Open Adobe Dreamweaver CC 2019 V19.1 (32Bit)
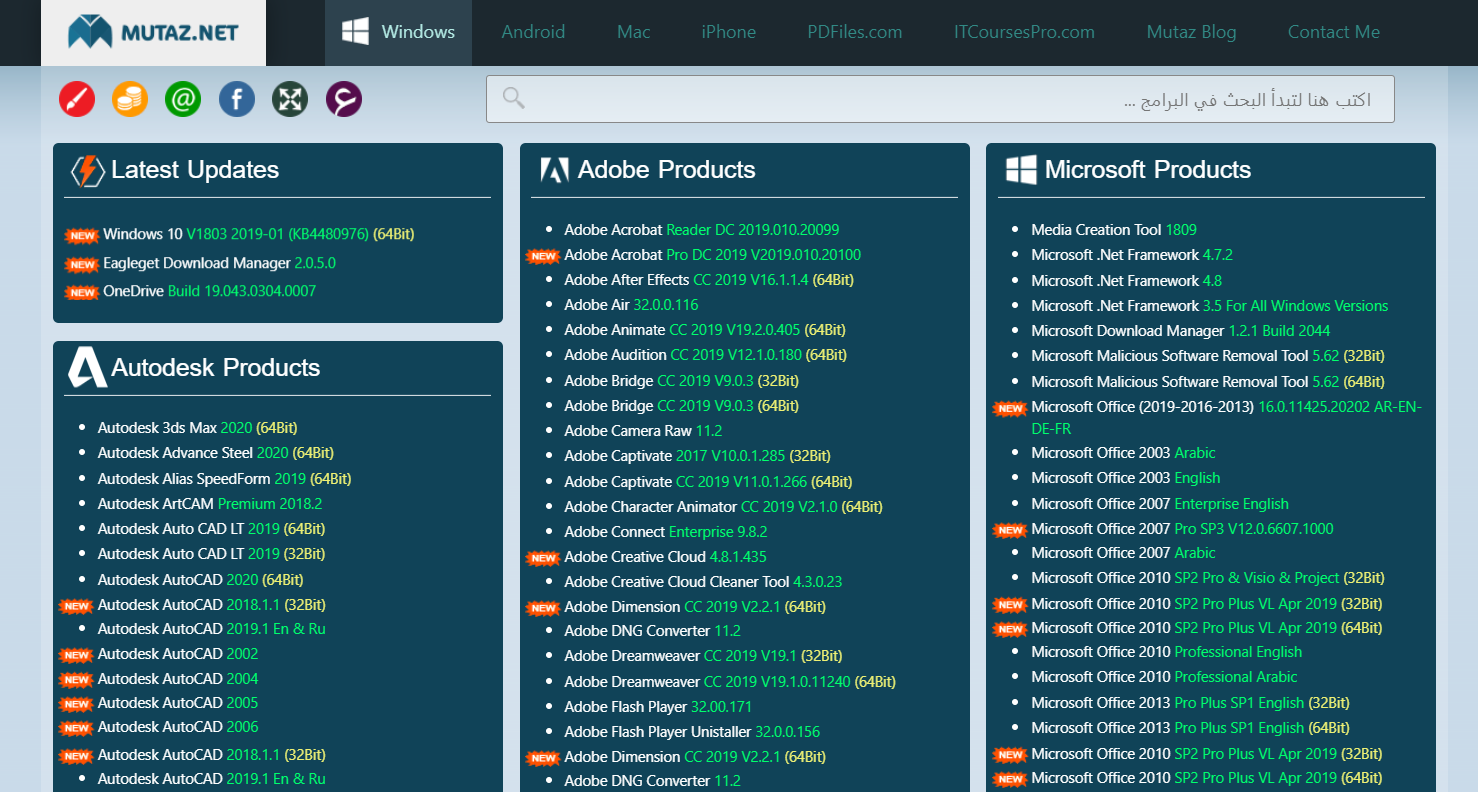 (703, 656)
